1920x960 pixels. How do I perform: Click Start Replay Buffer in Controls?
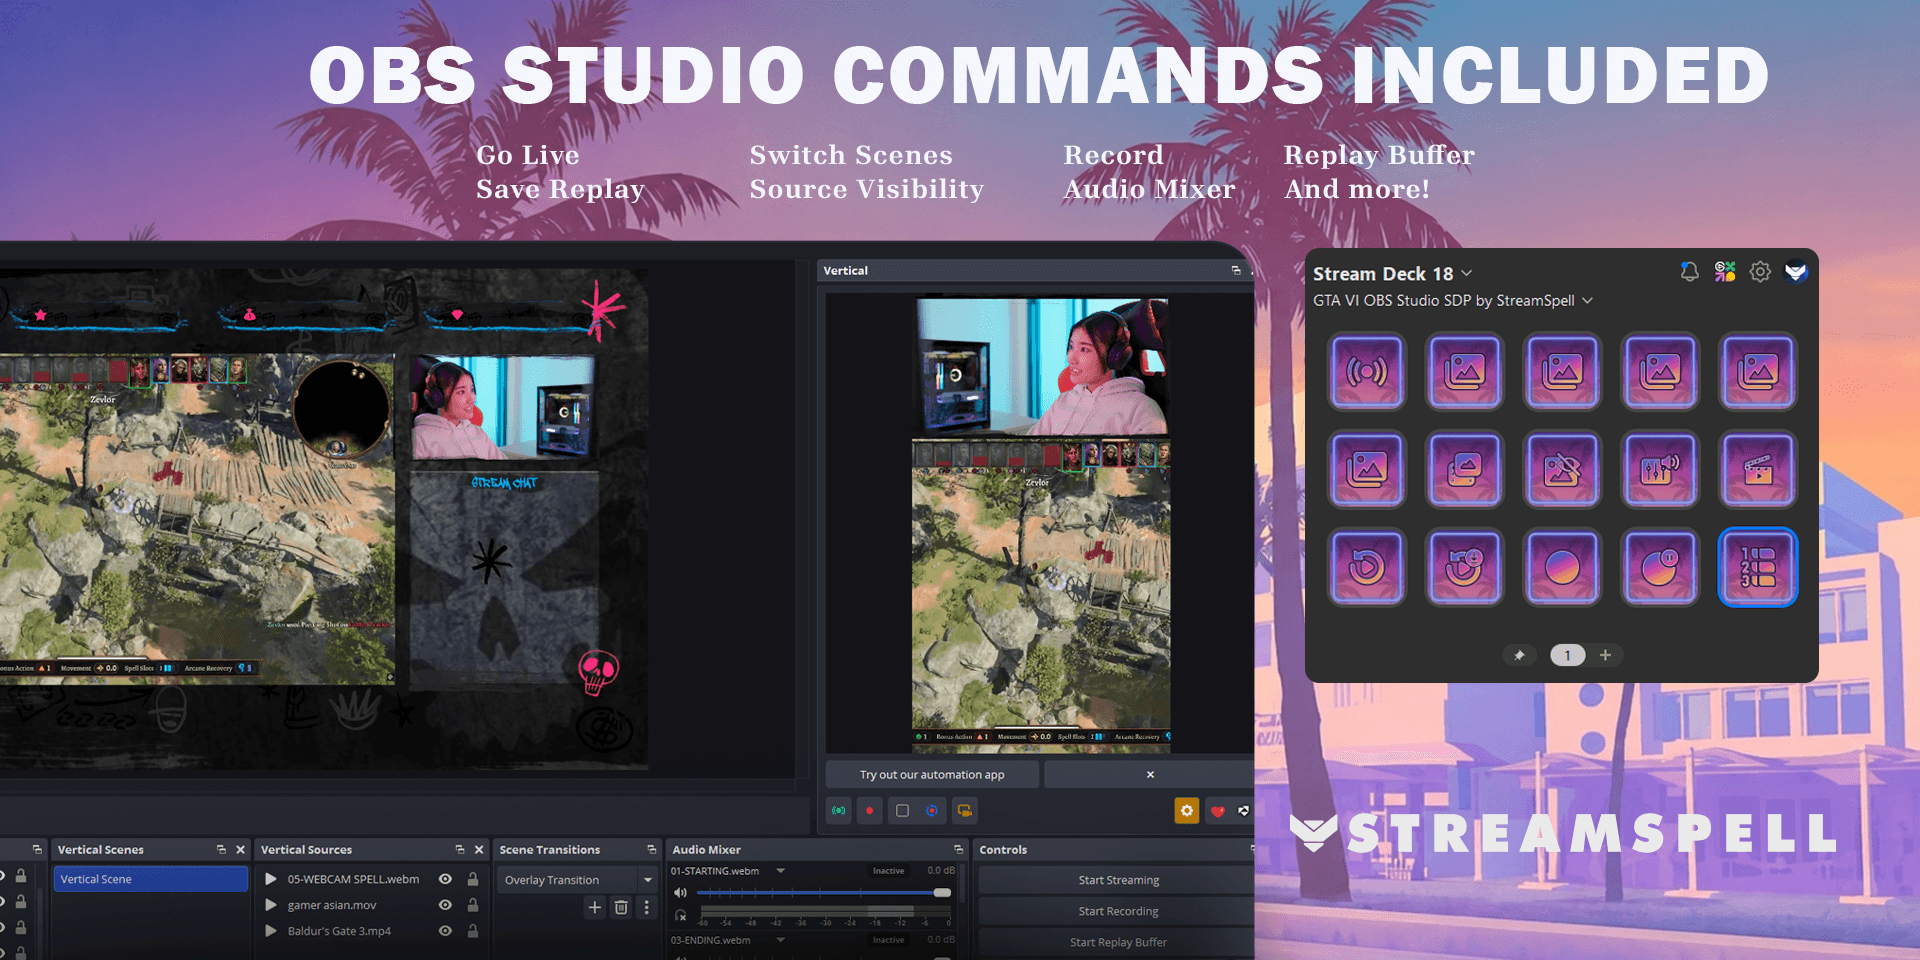click(1118, 942)
